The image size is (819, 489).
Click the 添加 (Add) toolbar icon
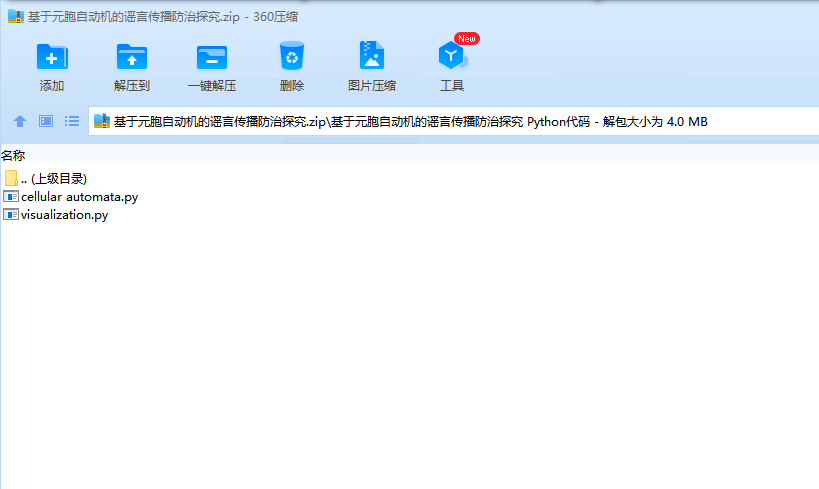pyautogui.click(x=52, y=56)
